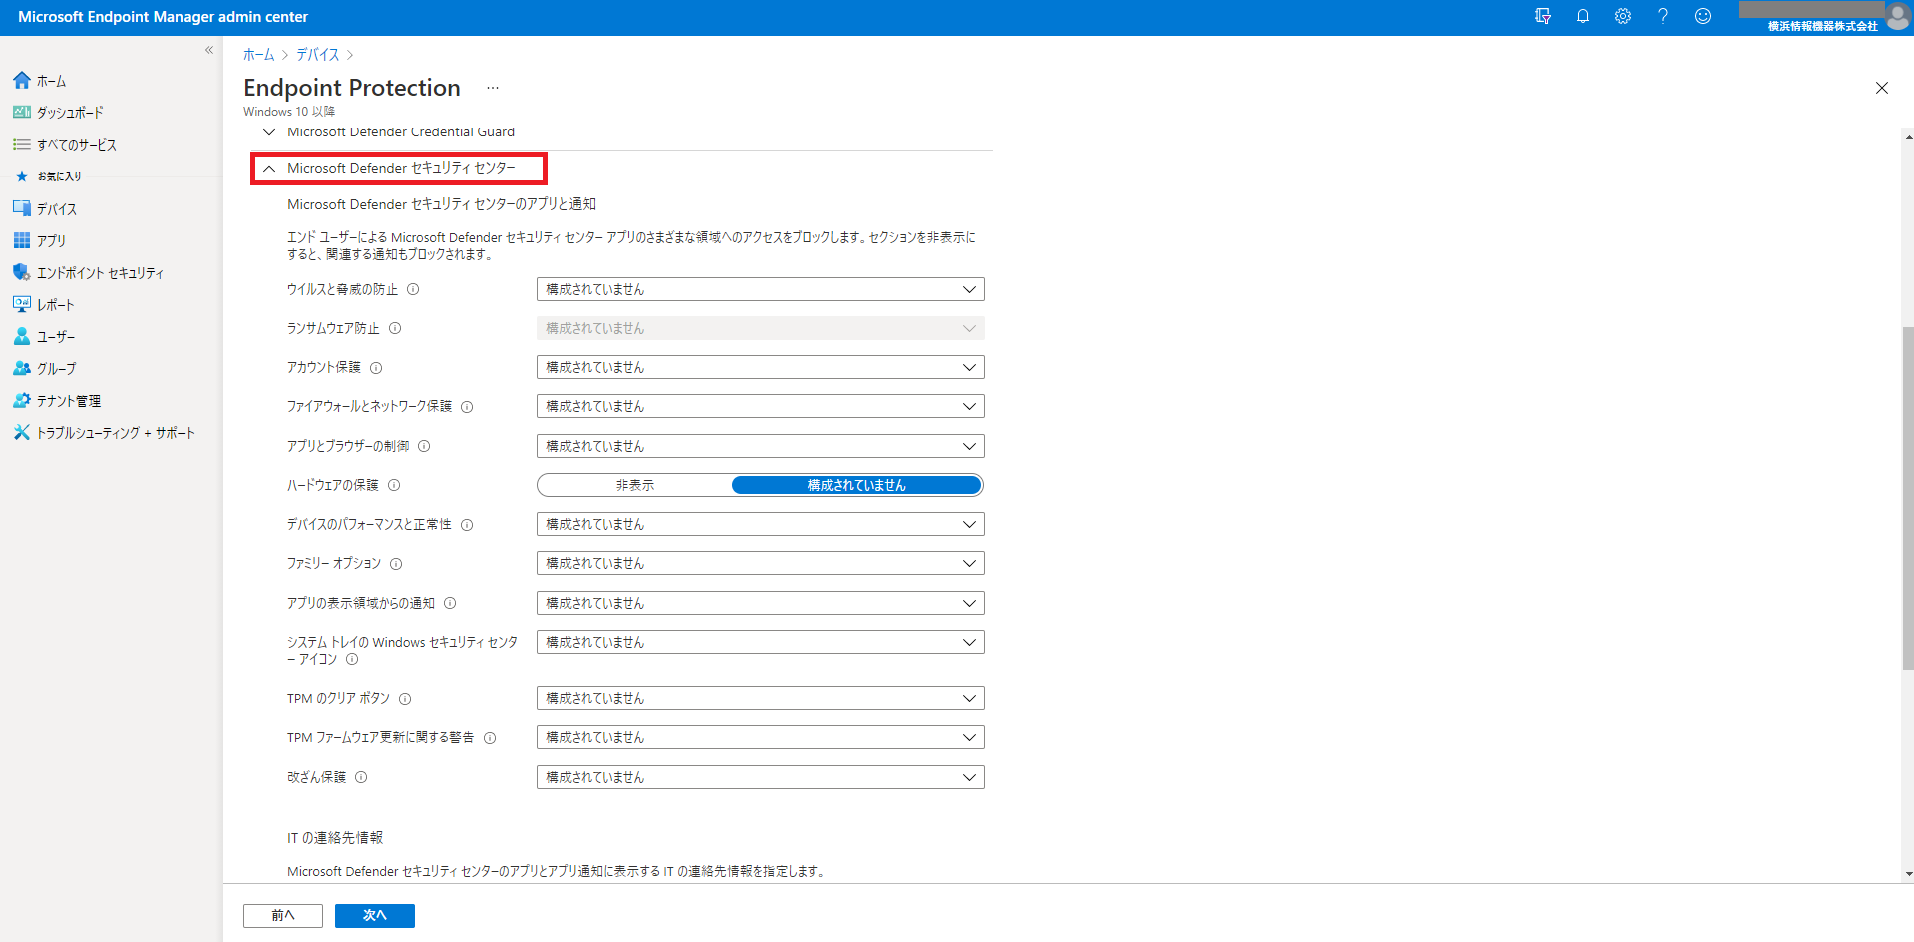Image resolution: width=1914 pixels, height=942 pixels.
Task: Open the TPM のクリア ボタン dropdown
Action: point(761,698)
